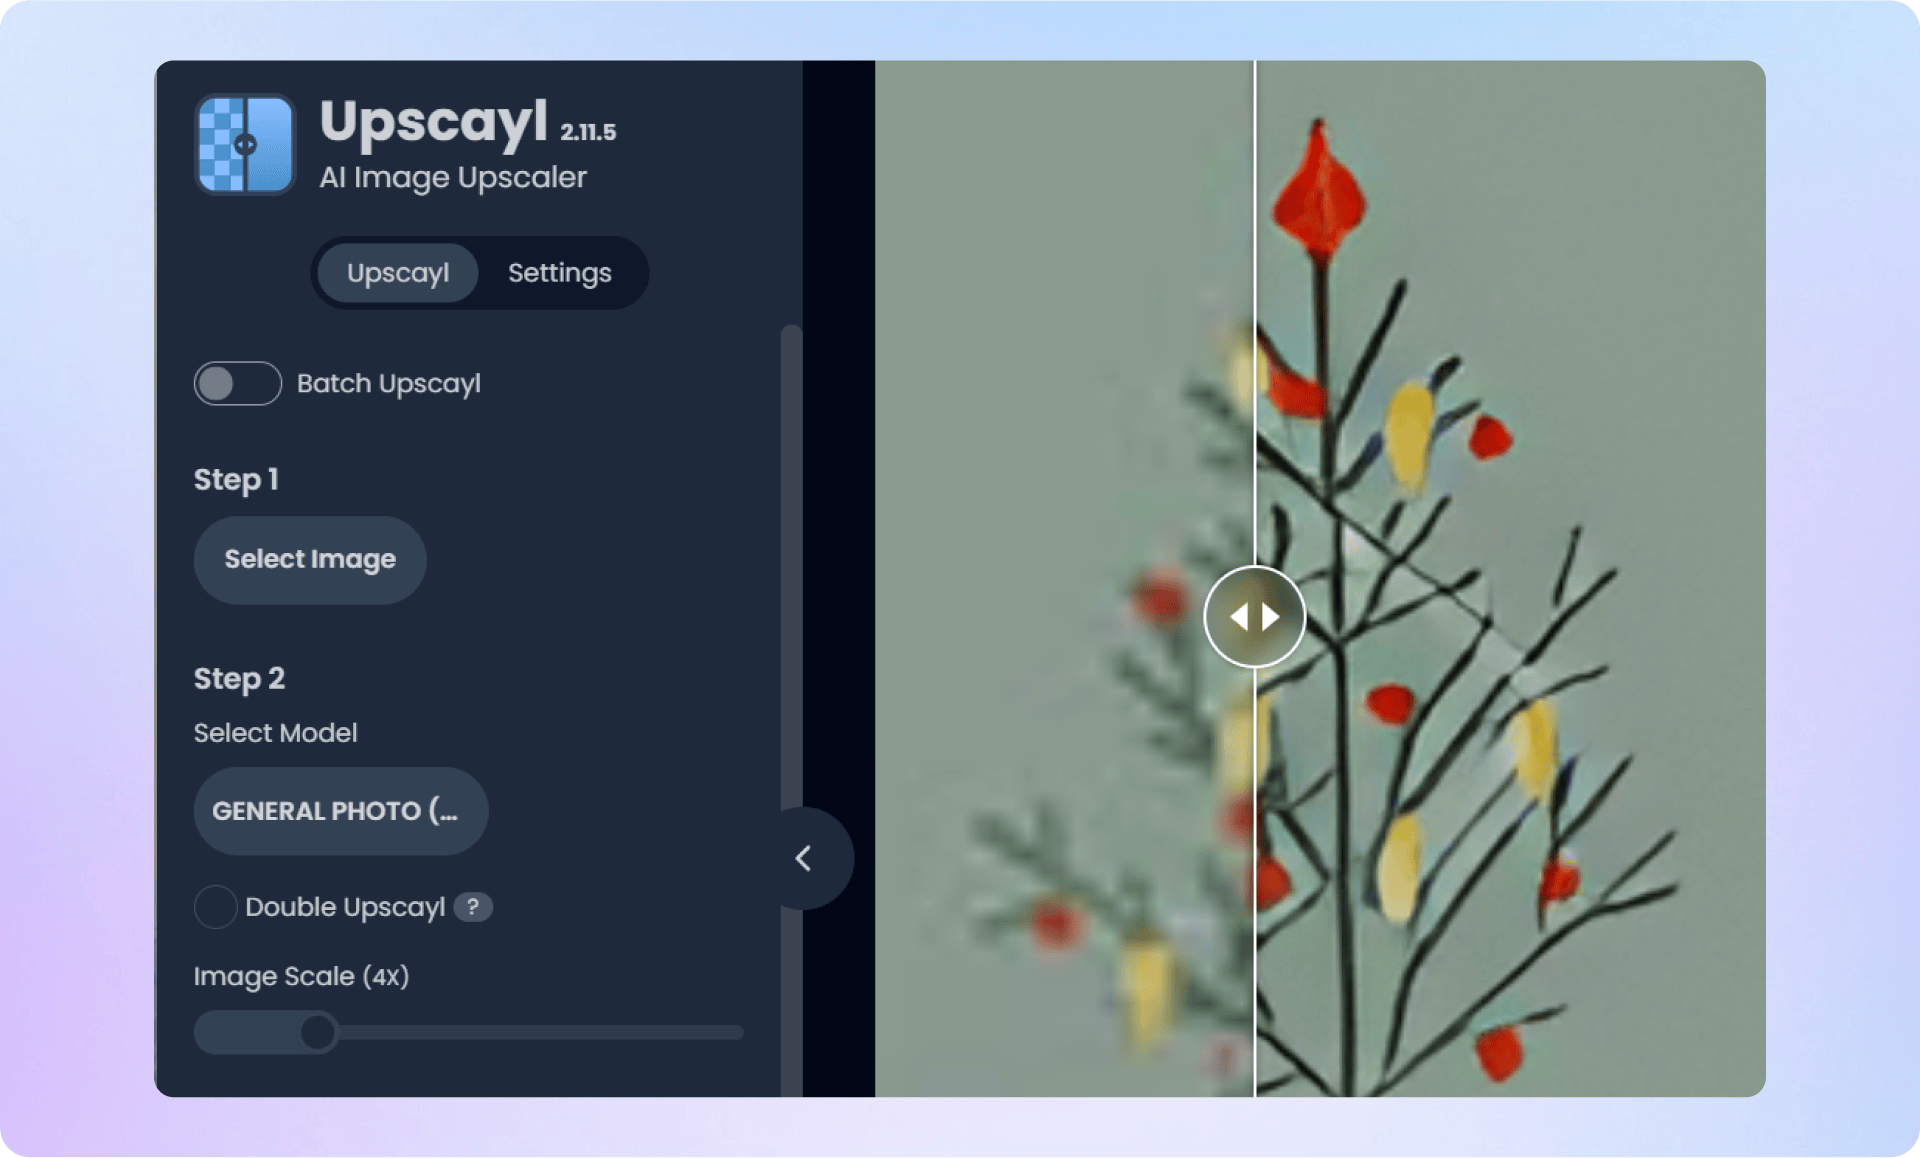Click the Double Upscayl label text
Viewport: 1920px width, 1158px height.
pyautogui.click(x=345, y=907)
